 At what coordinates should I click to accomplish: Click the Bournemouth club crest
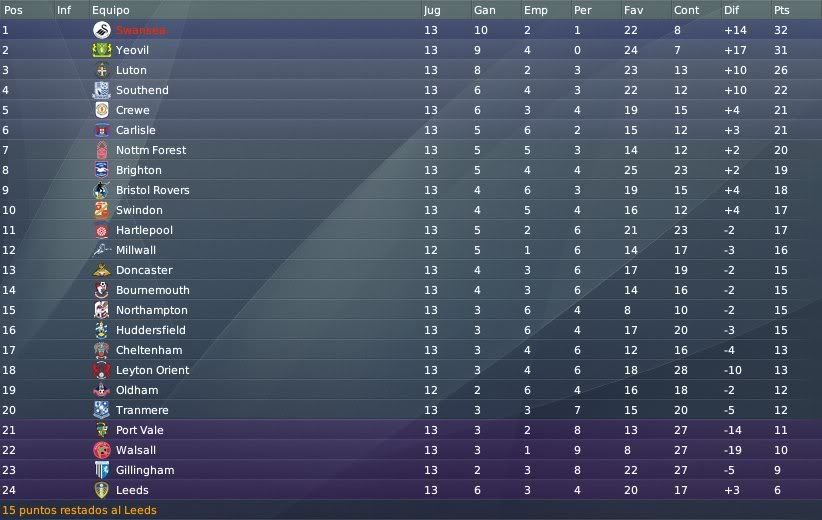(x=102, y=290)
